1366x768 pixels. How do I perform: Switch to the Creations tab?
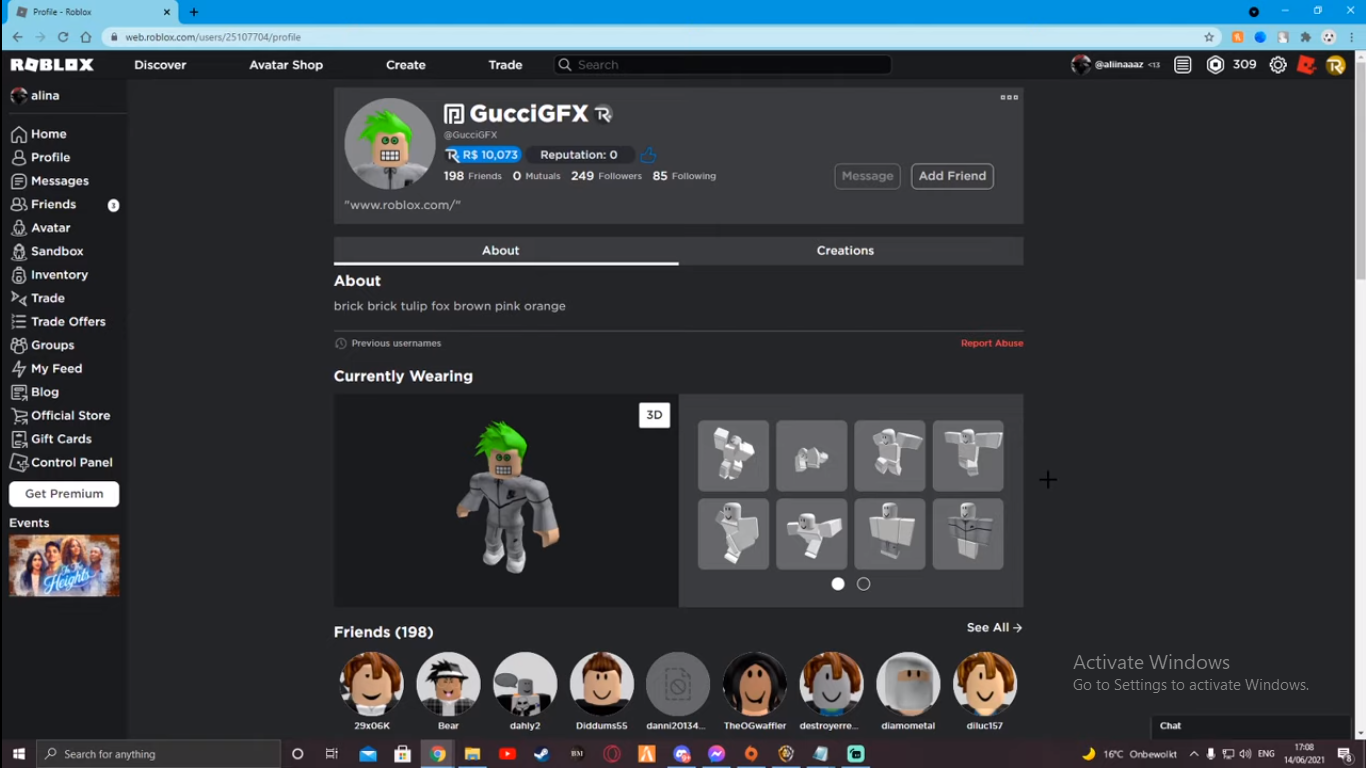(851, 251)
